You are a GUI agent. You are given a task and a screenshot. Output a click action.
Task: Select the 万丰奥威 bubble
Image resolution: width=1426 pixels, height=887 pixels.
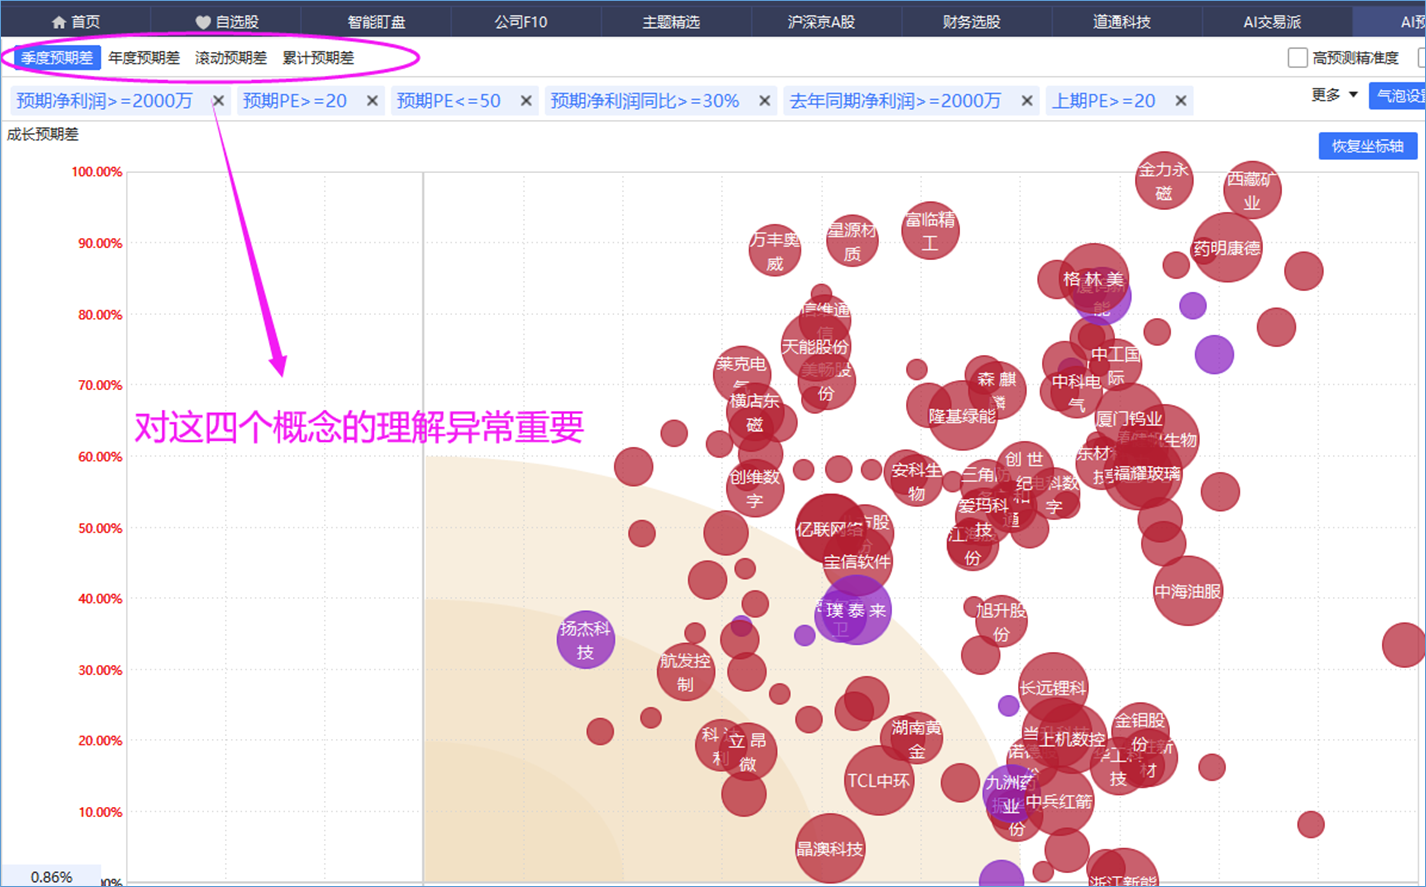(775, 251)
